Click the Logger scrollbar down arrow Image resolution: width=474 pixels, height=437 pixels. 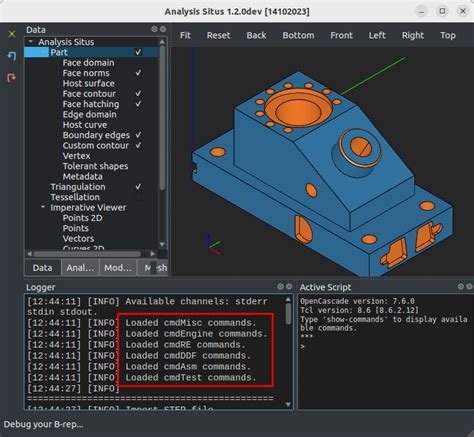288,404
